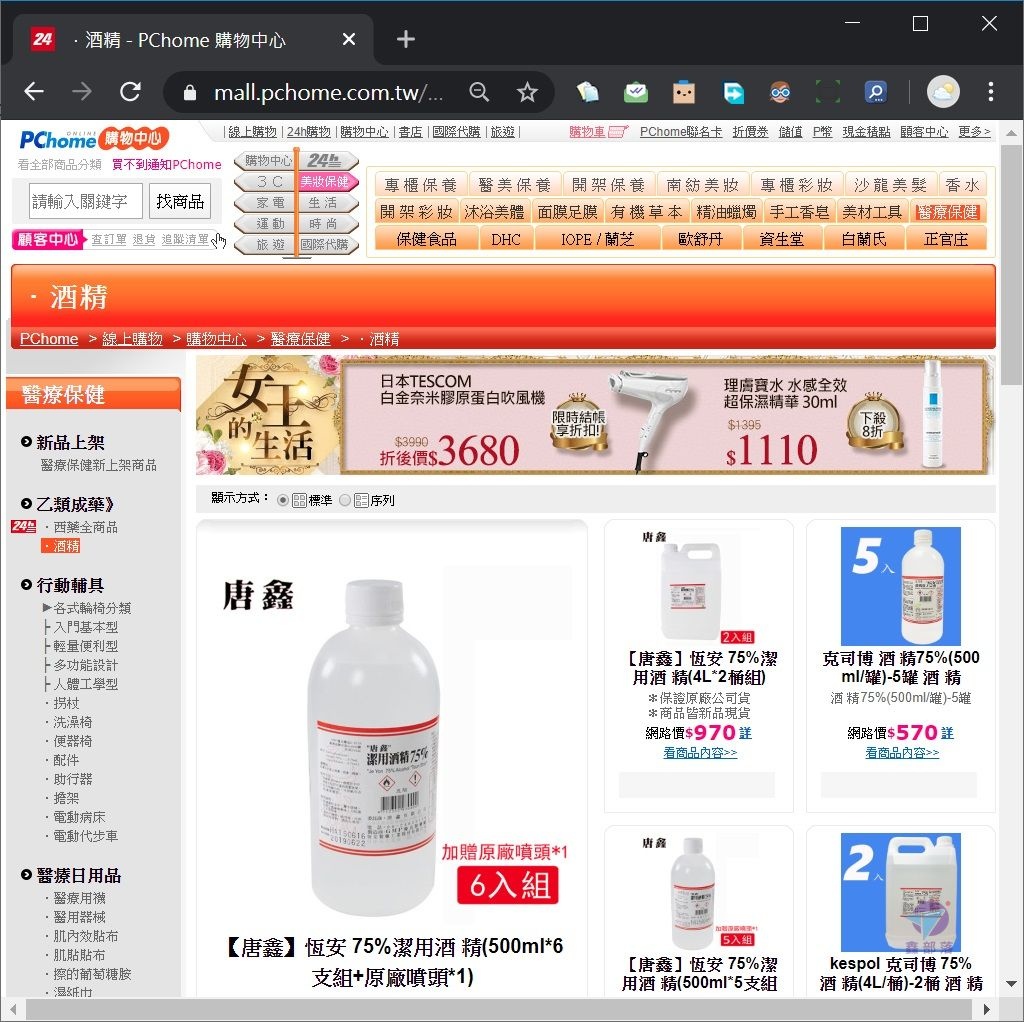Click the green bracket capture extension icon
1024x1022 pixels.
click(x=827, y=92)
